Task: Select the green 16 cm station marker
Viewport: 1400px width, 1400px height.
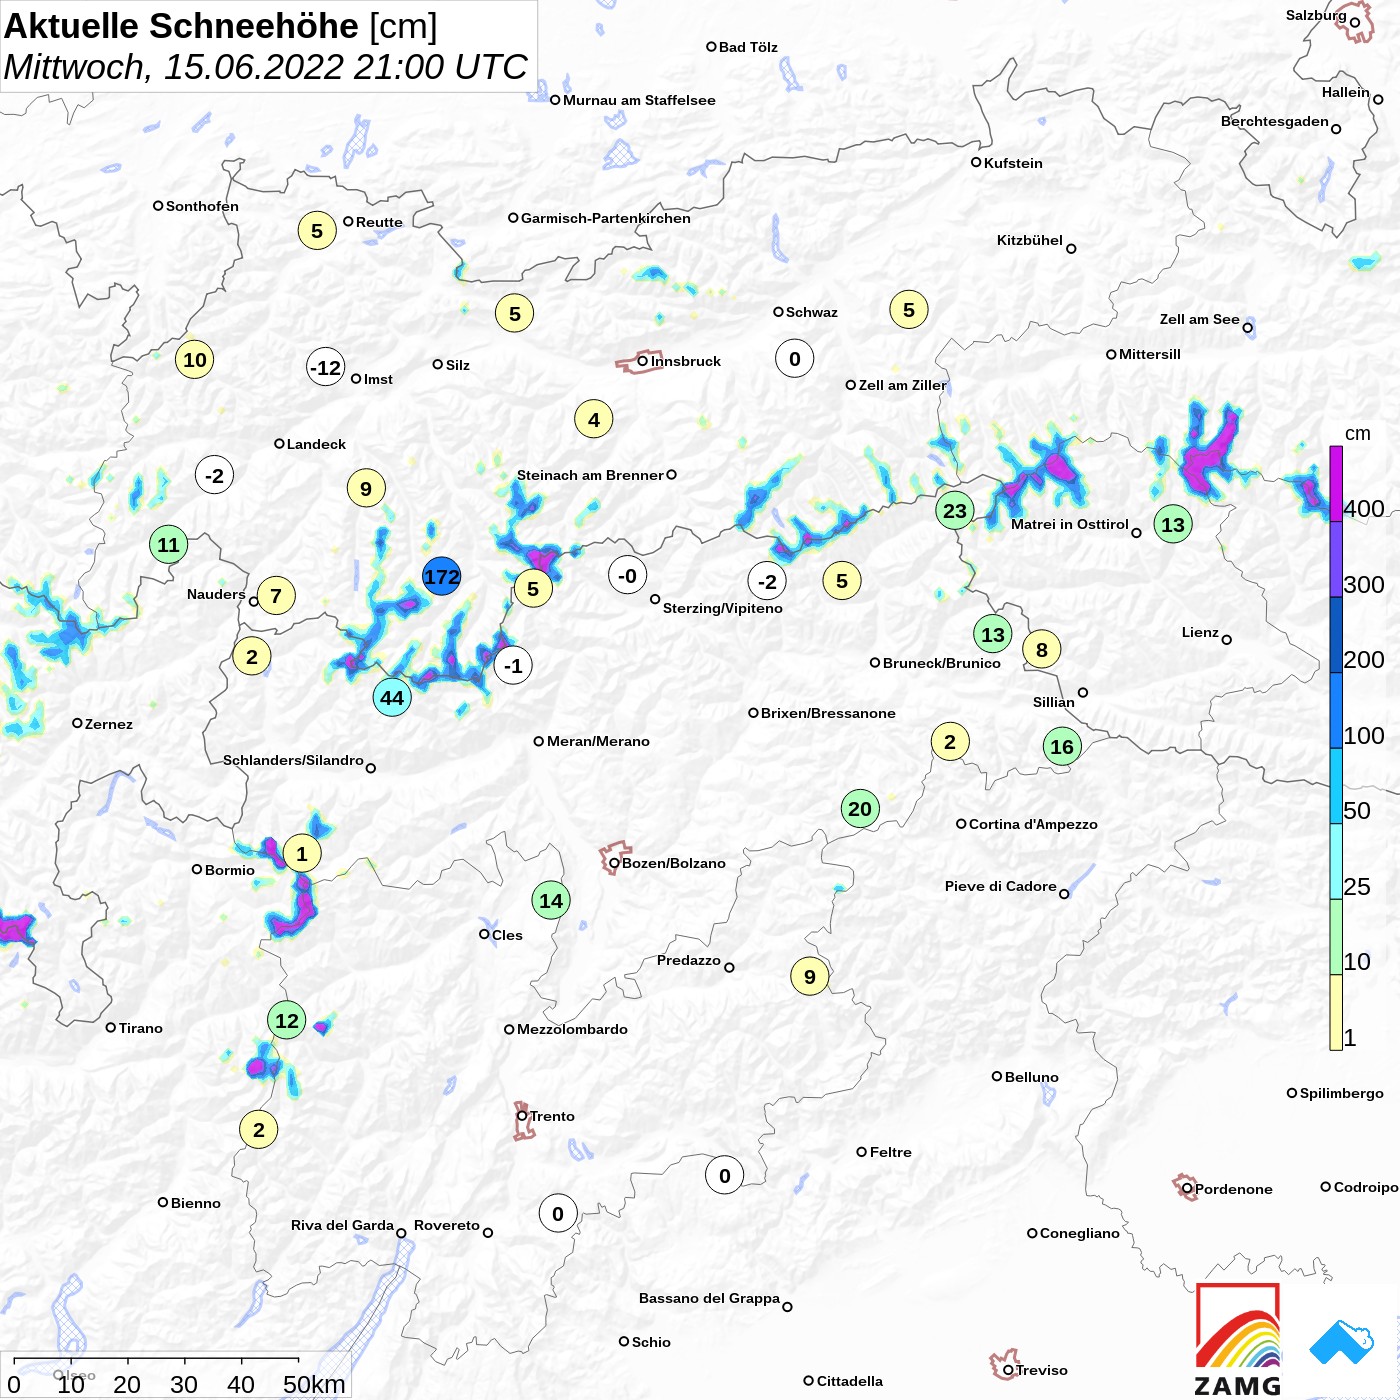Action: pos(1062,746)
